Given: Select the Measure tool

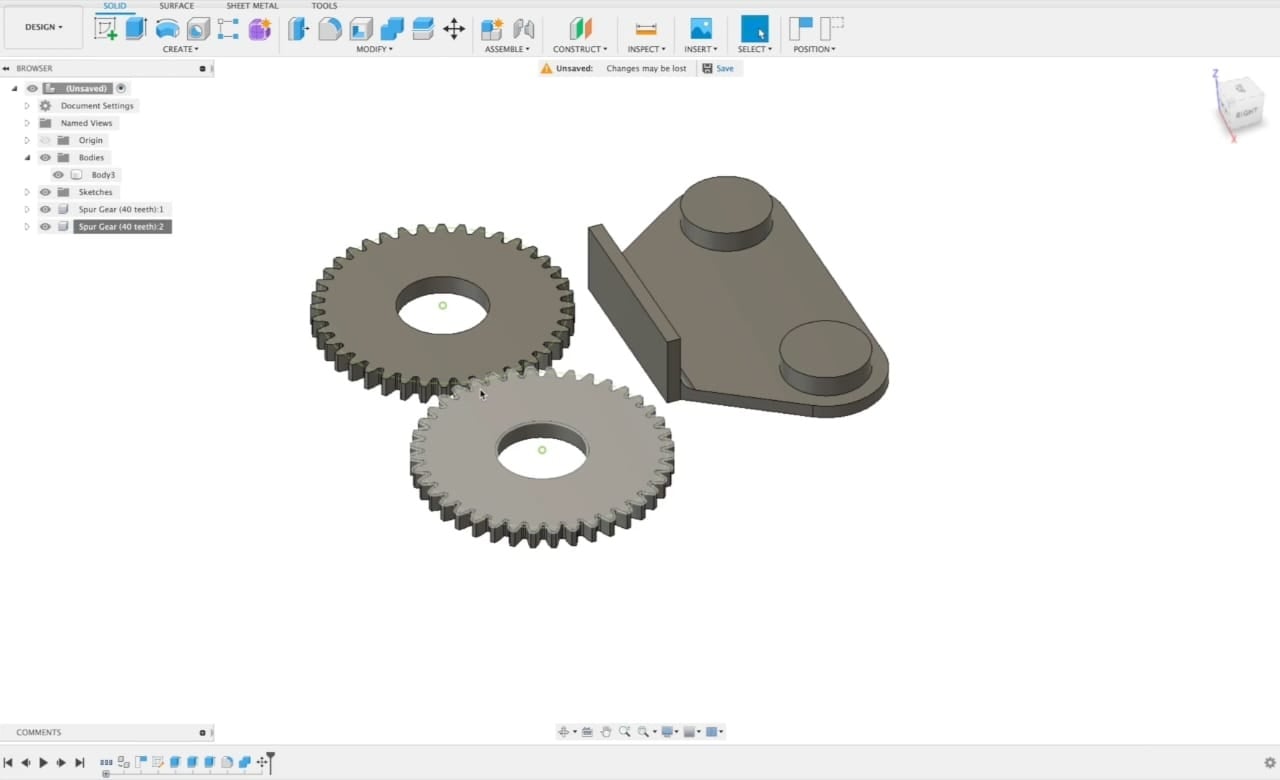Looking at the screenshot, I should (646, 29).
